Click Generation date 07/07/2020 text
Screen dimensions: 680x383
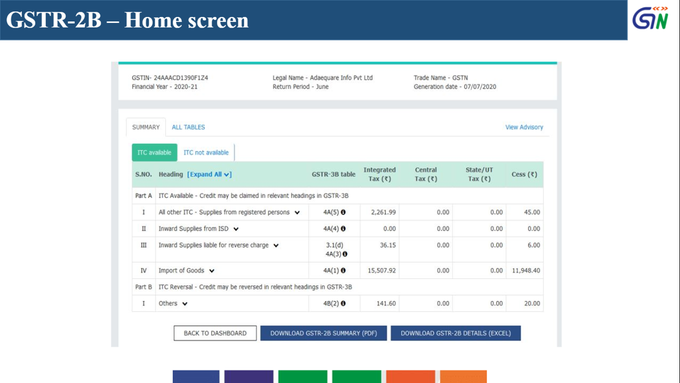[455, 86]
